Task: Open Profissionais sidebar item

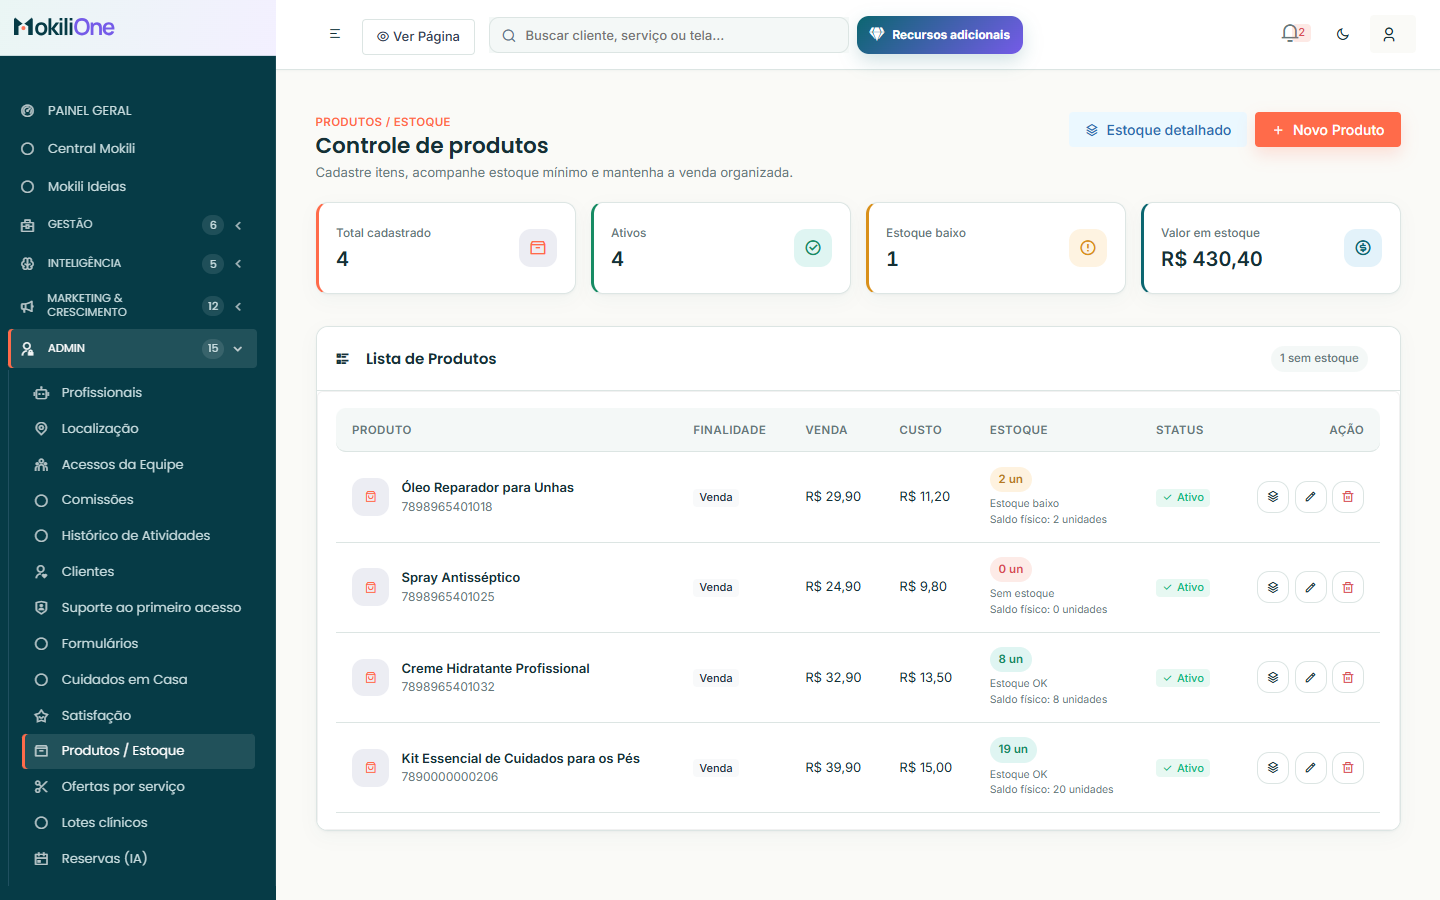Action: (x=138, y=393)
